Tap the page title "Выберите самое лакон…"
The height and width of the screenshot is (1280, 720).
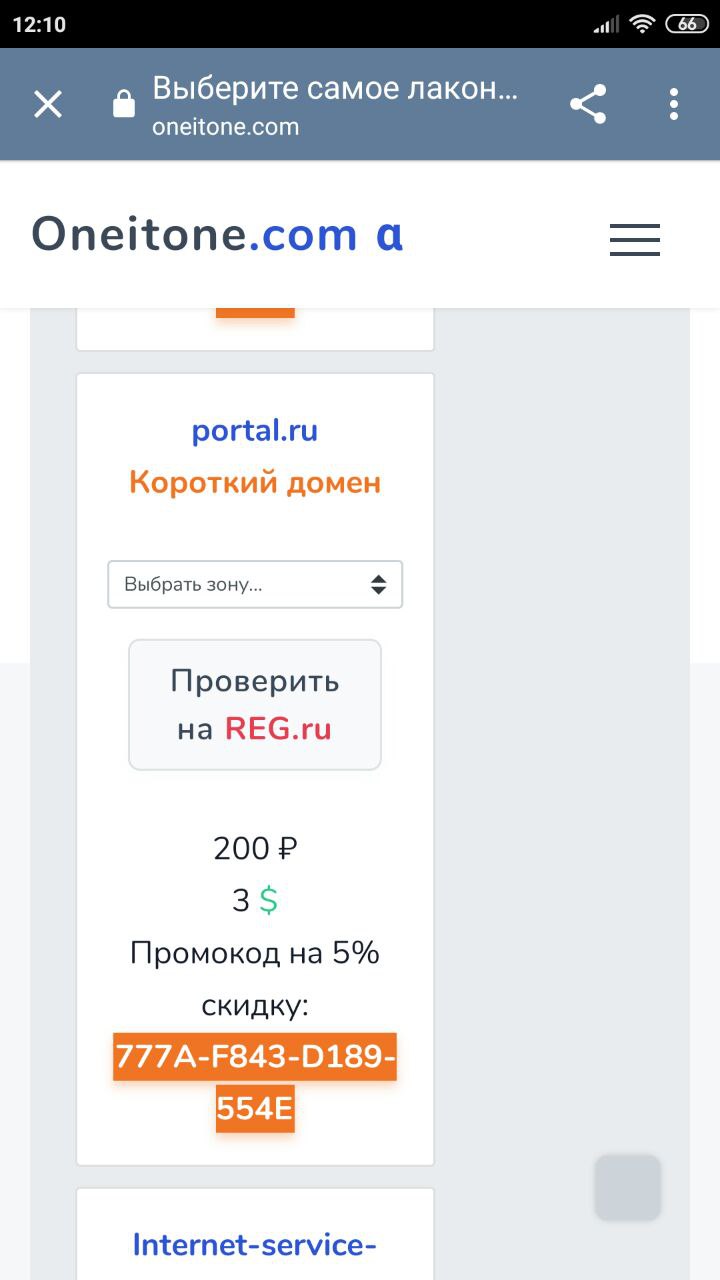[335, 89]
